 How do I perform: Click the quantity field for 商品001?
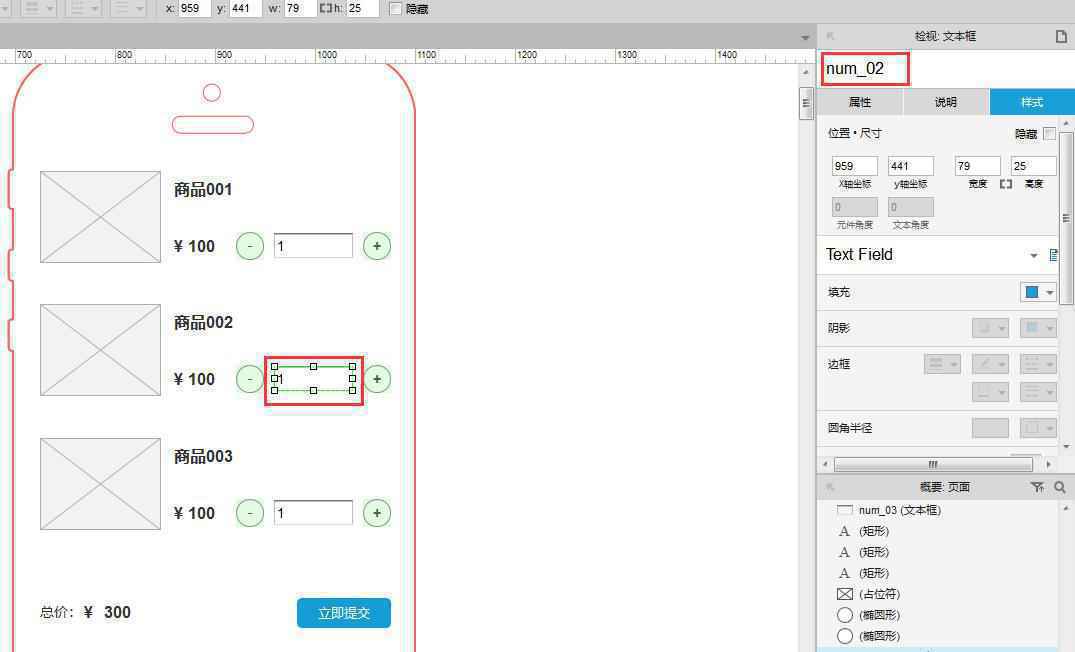pos(313,246)
